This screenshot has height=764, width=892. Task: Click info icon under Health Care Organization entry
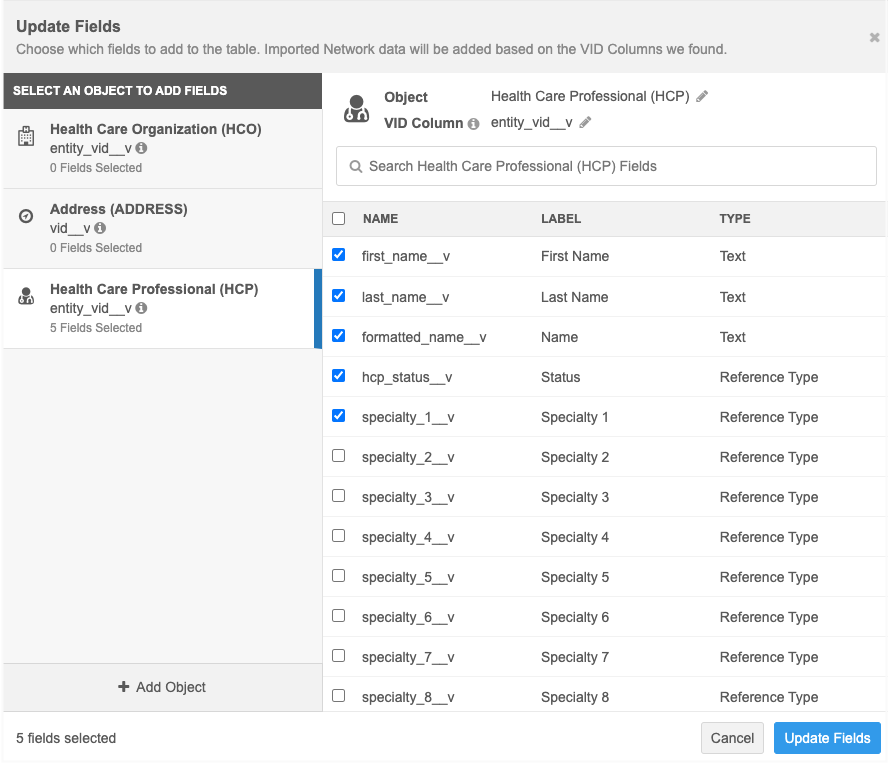coord(141,148)
